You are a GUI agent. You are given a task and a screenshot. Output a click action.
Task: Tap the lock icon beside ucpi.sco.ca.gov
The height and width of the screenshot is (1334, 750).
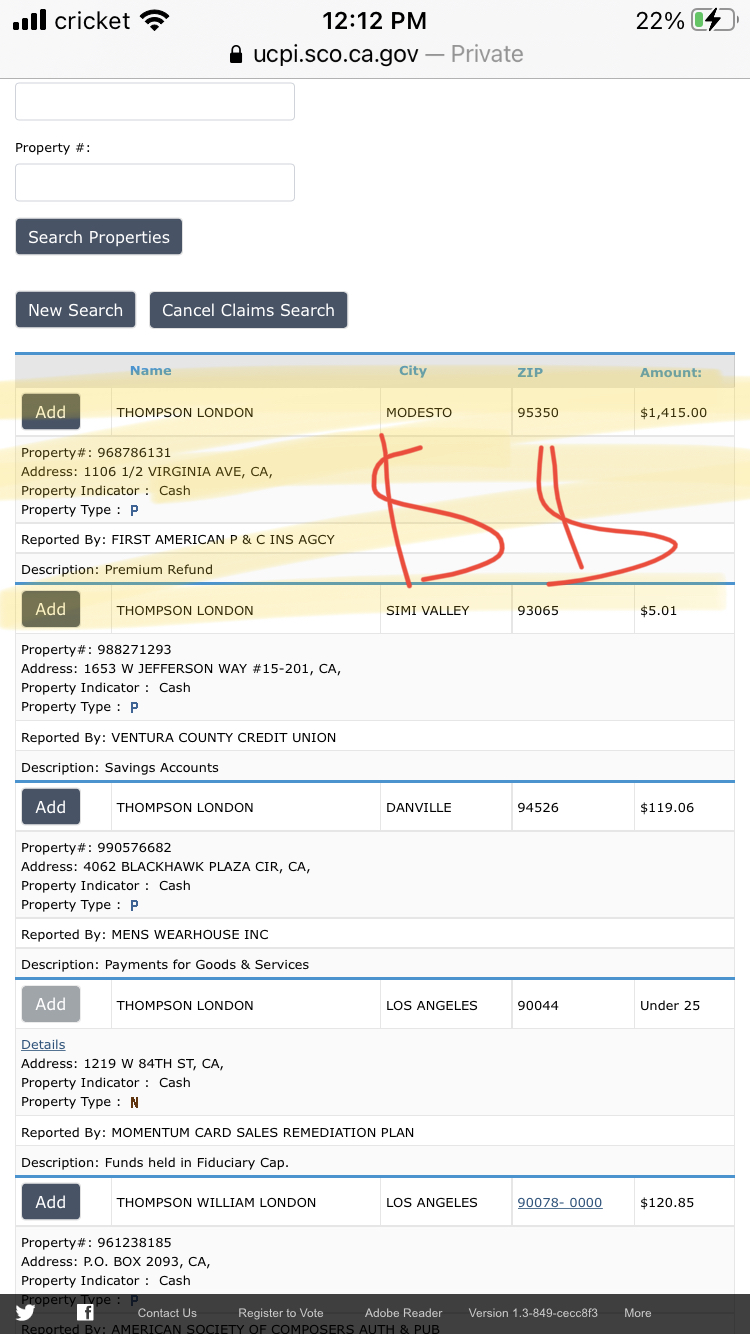point(236,54)
